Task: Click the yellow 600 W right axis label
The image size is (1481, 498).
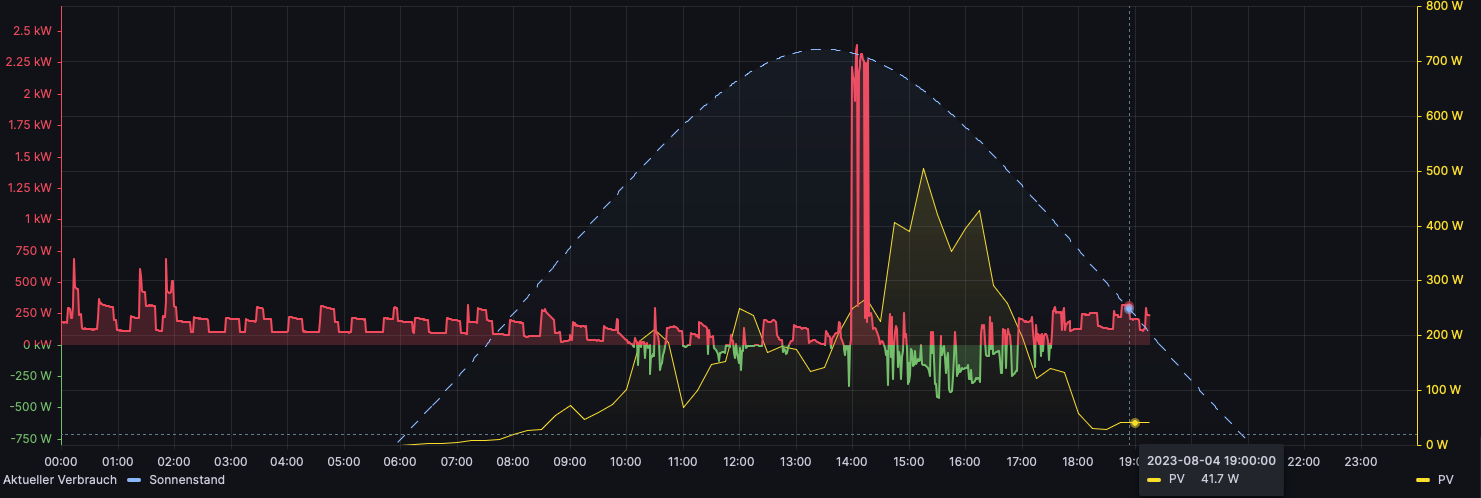Action: pos(1443,116)
